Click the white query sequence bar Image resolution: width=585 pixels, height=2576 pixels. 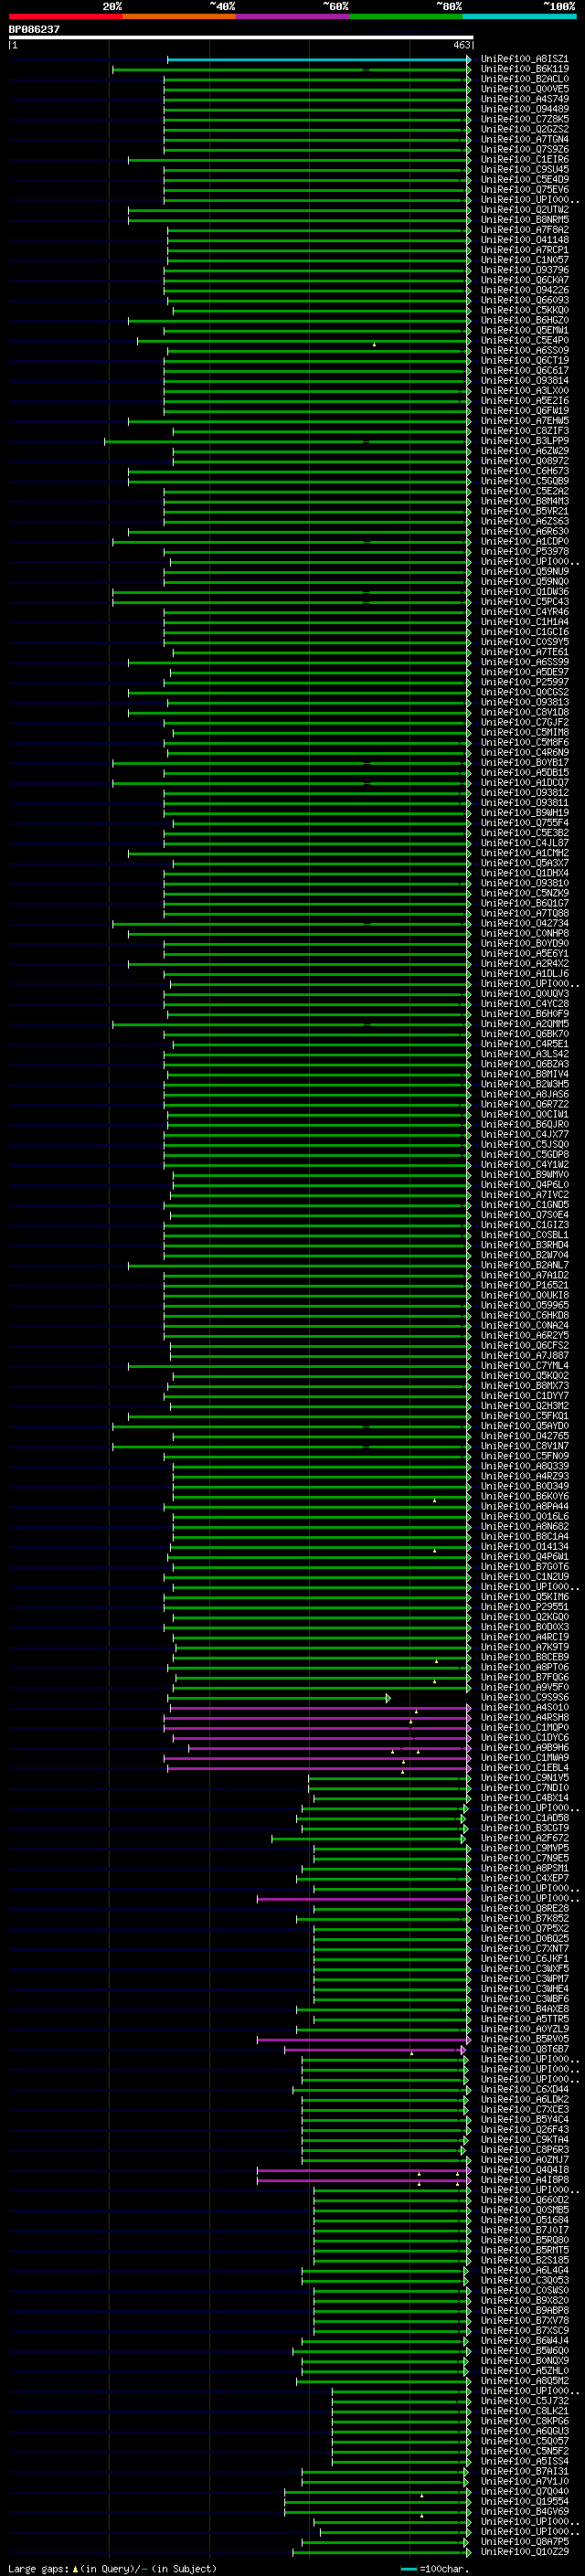tap(241, 38)
